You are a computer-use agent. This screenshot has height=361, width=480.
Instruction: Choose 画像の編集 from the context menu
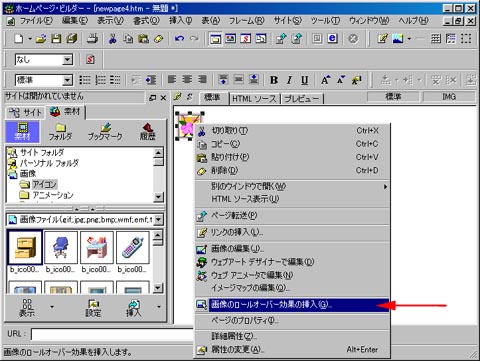[x=292, y=249]
